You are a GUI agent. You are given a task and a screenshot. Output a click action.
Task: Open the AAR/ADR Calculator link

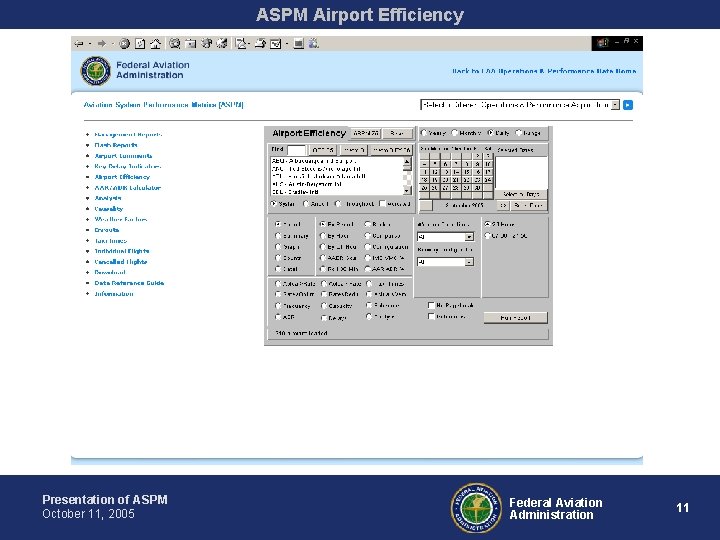[128, 187]
